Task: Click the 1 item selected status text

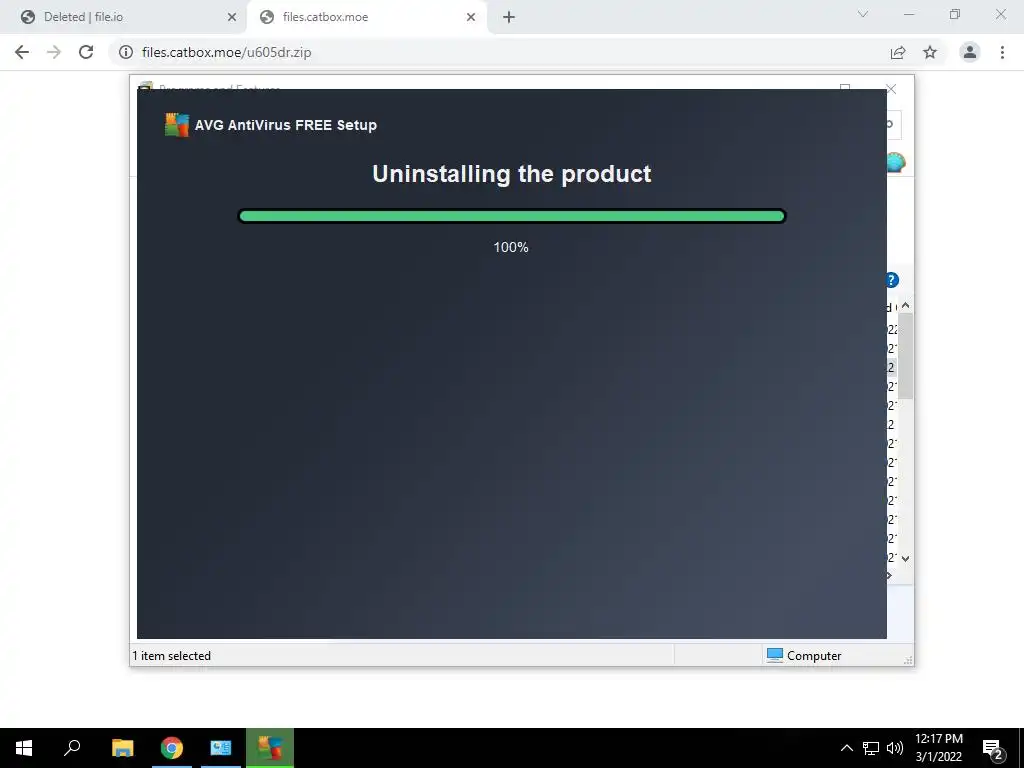Action: tap(171, 656)
